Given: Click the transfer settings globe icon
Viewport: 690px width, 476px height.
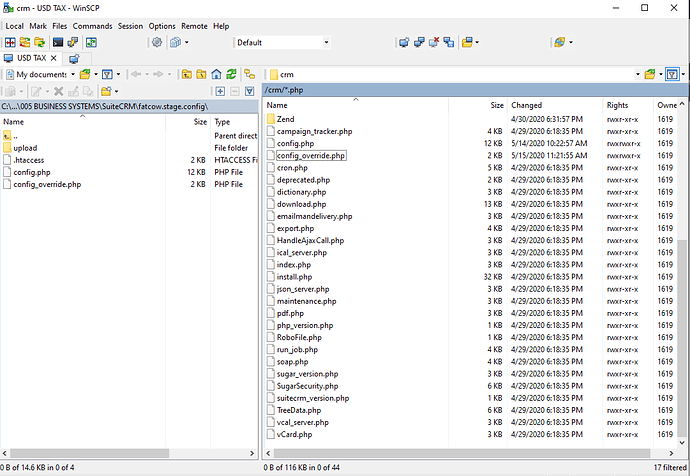Looking at the screenshot, I should pyautogui.click(x=560, y=42).
